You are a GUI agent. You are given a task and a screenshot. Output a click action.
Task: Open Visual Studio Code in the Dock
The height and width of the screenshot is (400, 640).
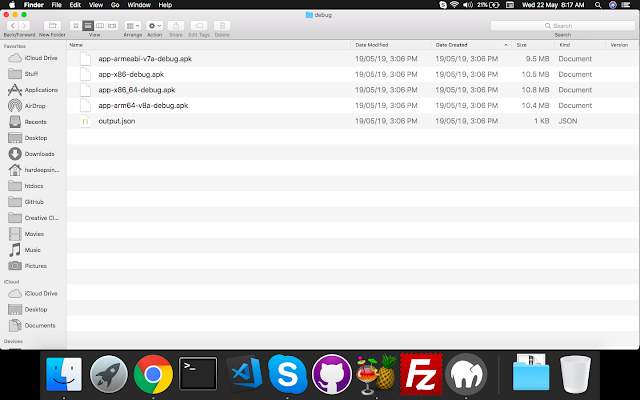[243, 373]
